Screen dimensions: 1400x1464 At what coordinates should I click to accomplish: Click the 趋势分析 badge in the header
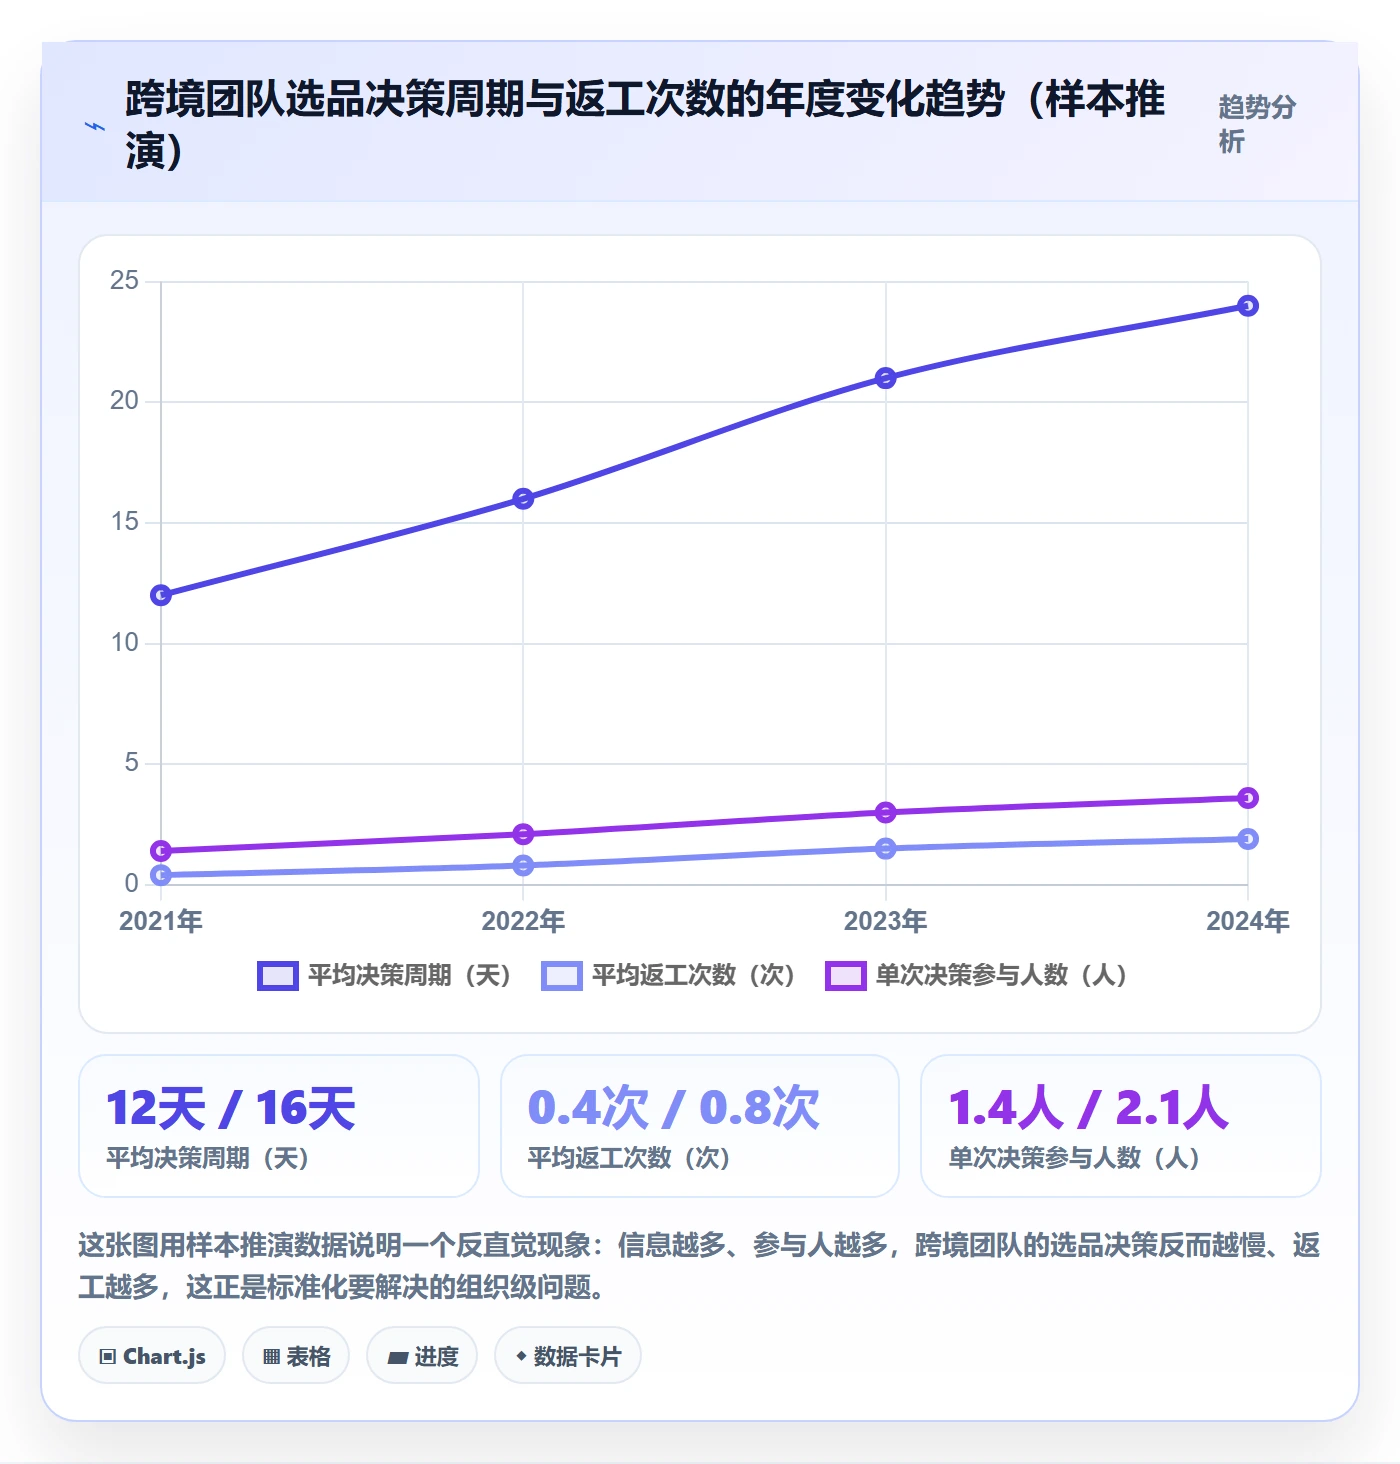tap(1257, 124)
